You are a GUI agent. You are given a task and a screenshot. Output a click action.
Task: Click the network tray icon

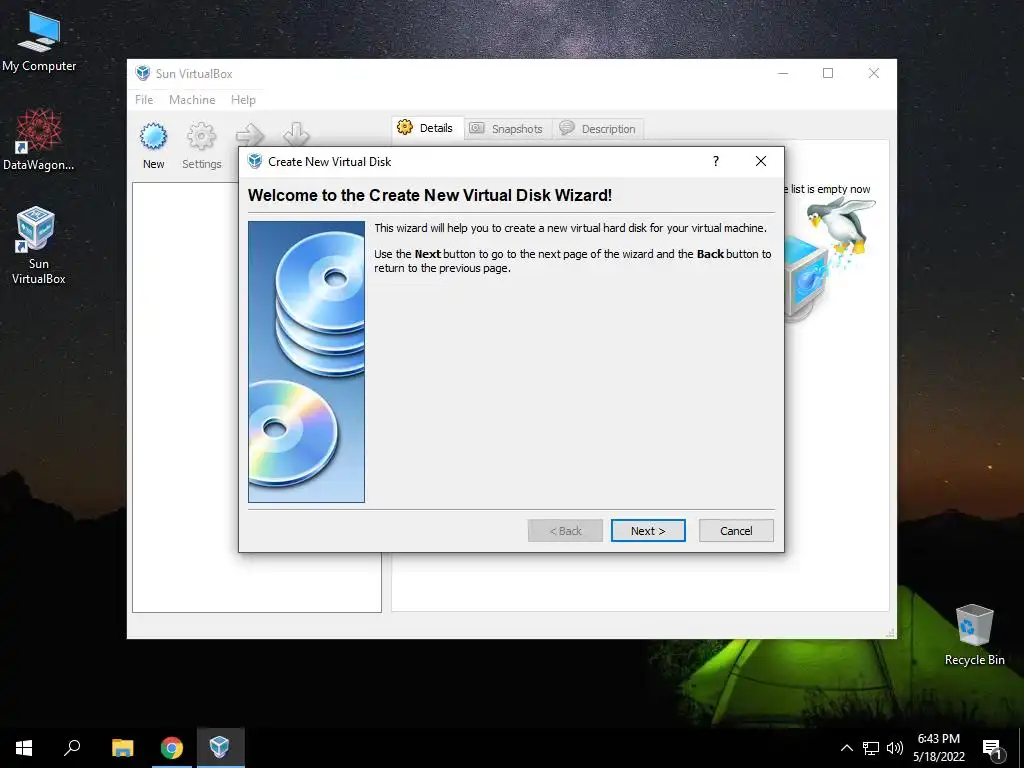click(x=871, y=748)
